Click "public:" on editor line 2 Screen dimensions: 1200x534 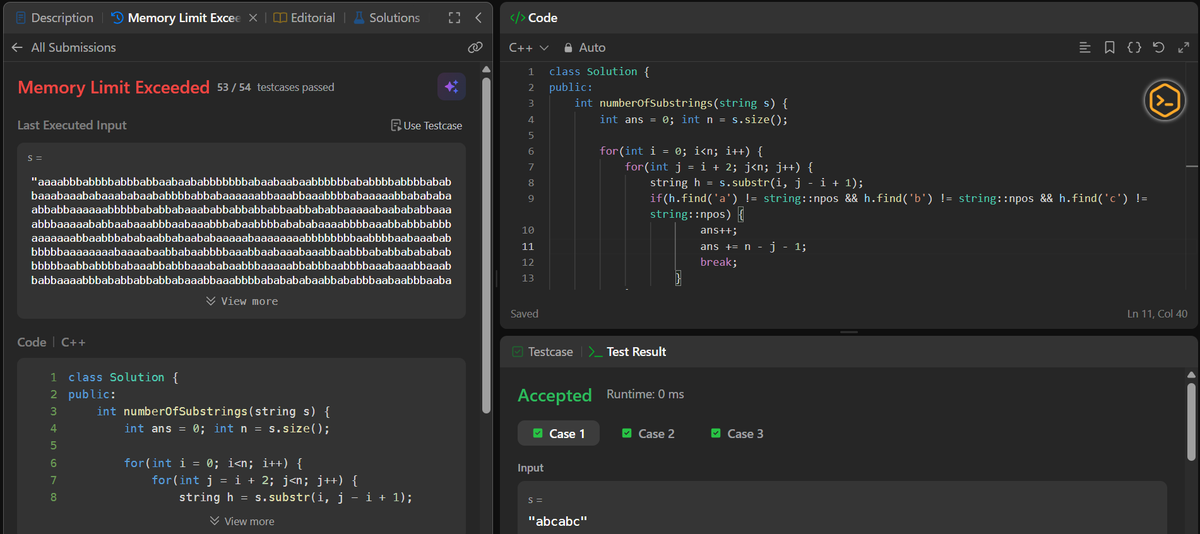pos(571,87)
